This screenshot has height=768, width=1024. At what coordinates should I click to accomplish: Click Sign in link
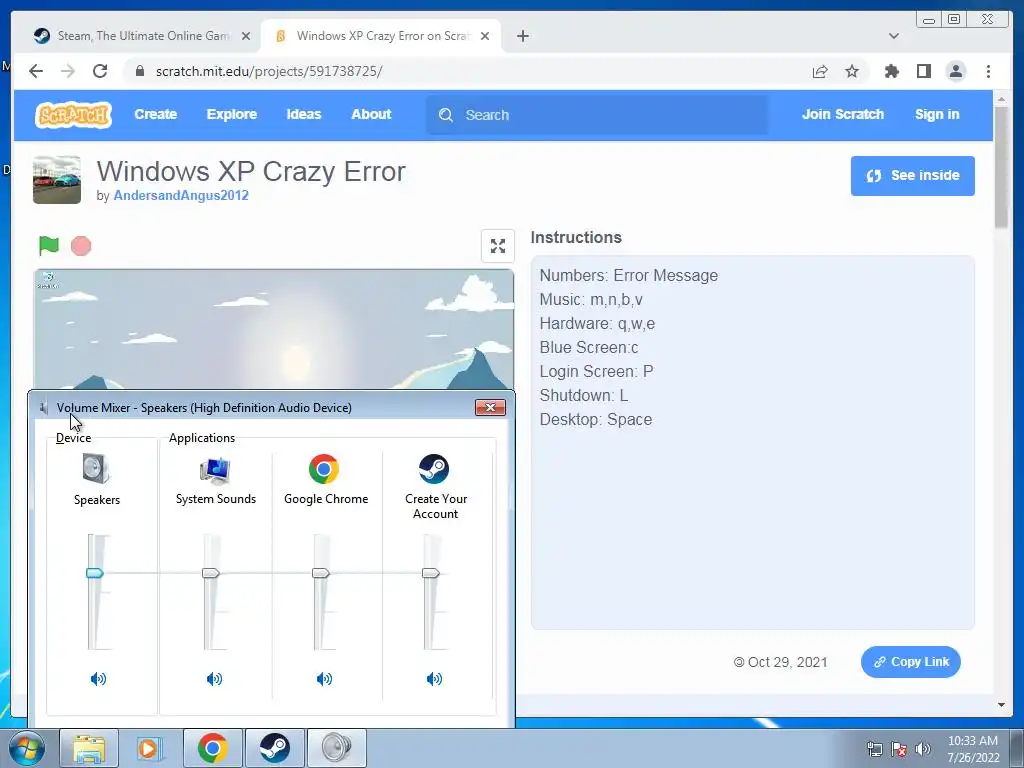pyautogui.click(x=937, y=114)
